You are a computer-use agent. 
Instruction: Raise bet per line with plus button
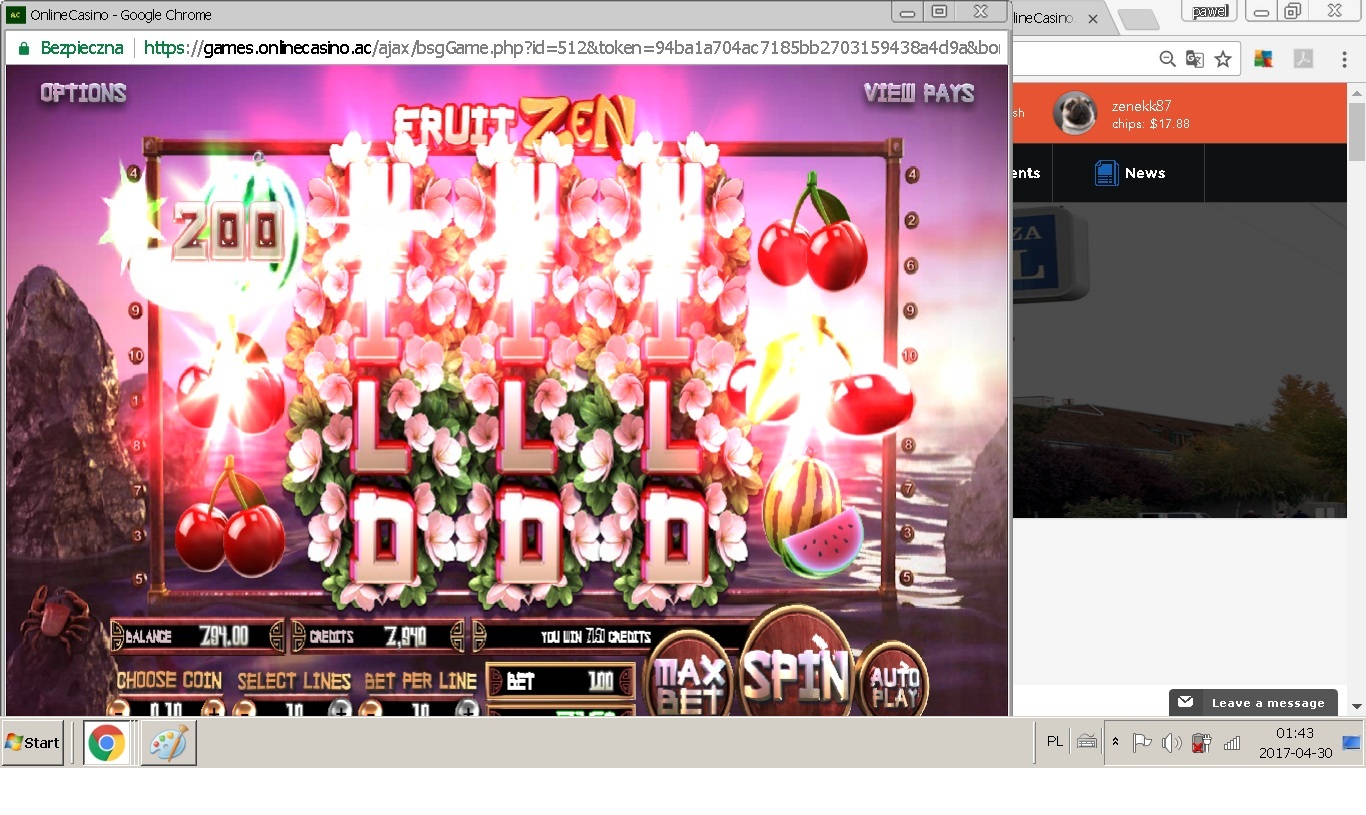(467, 709)
